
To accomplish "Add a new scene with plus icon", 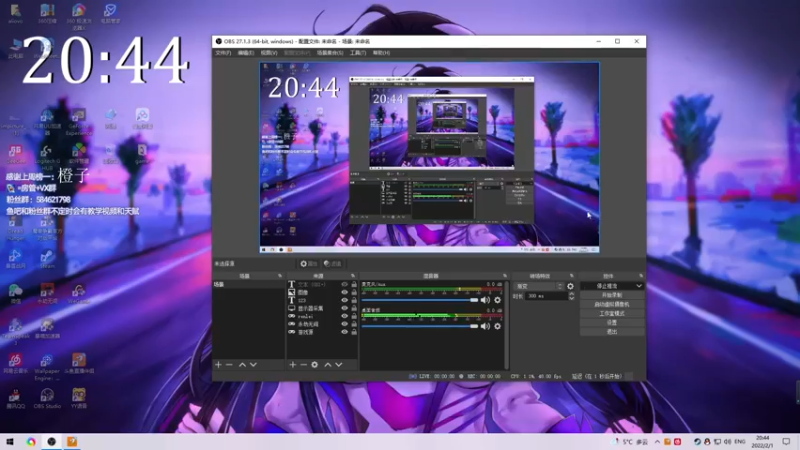I will [x=218, y=365].
